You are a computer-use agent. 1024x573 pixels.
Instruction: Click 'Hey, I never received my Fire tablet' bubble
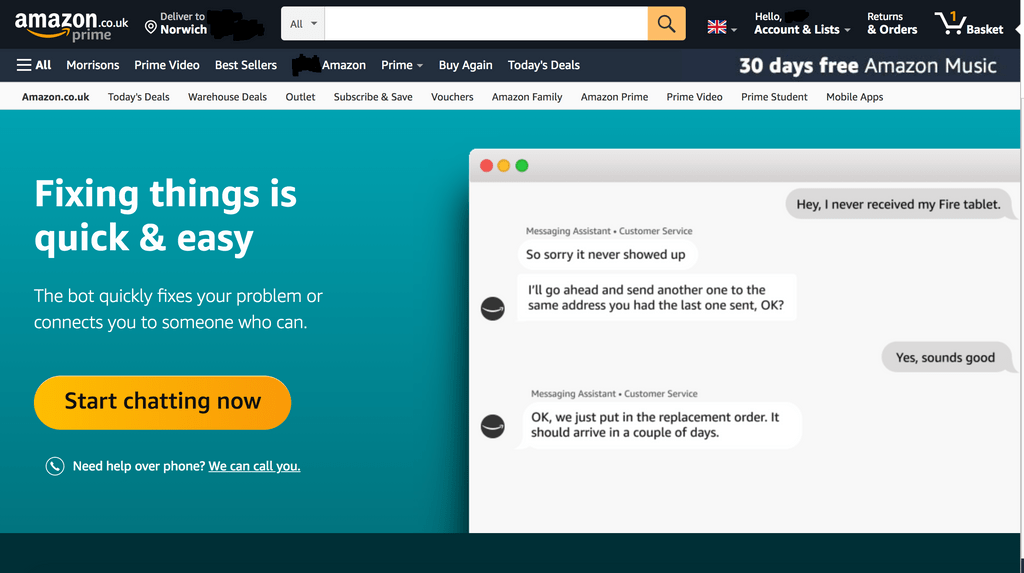(x=899, y=204)
